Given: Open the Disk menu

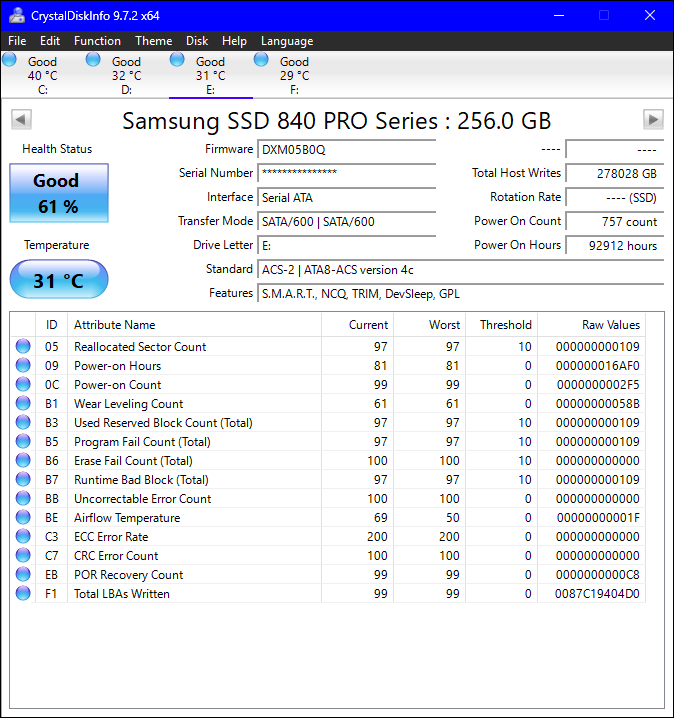Looking at the screenshot, I should coord(197,41).
